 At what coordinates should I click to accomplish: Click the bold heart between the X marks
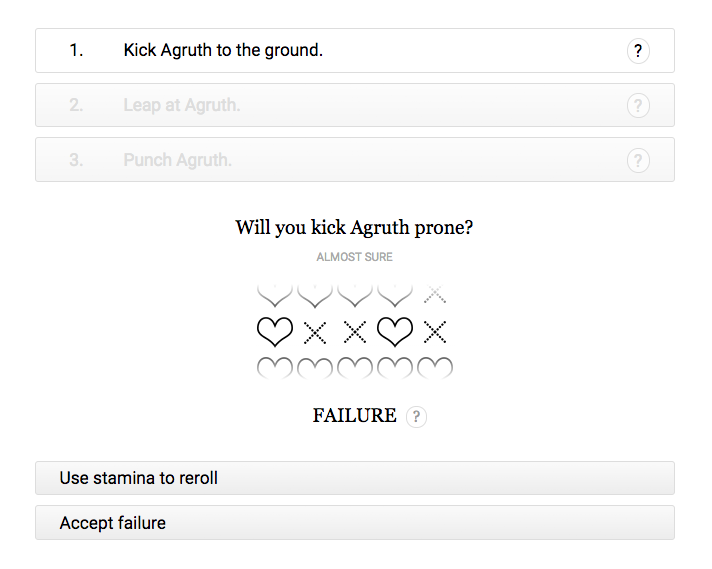pos(395,331)
